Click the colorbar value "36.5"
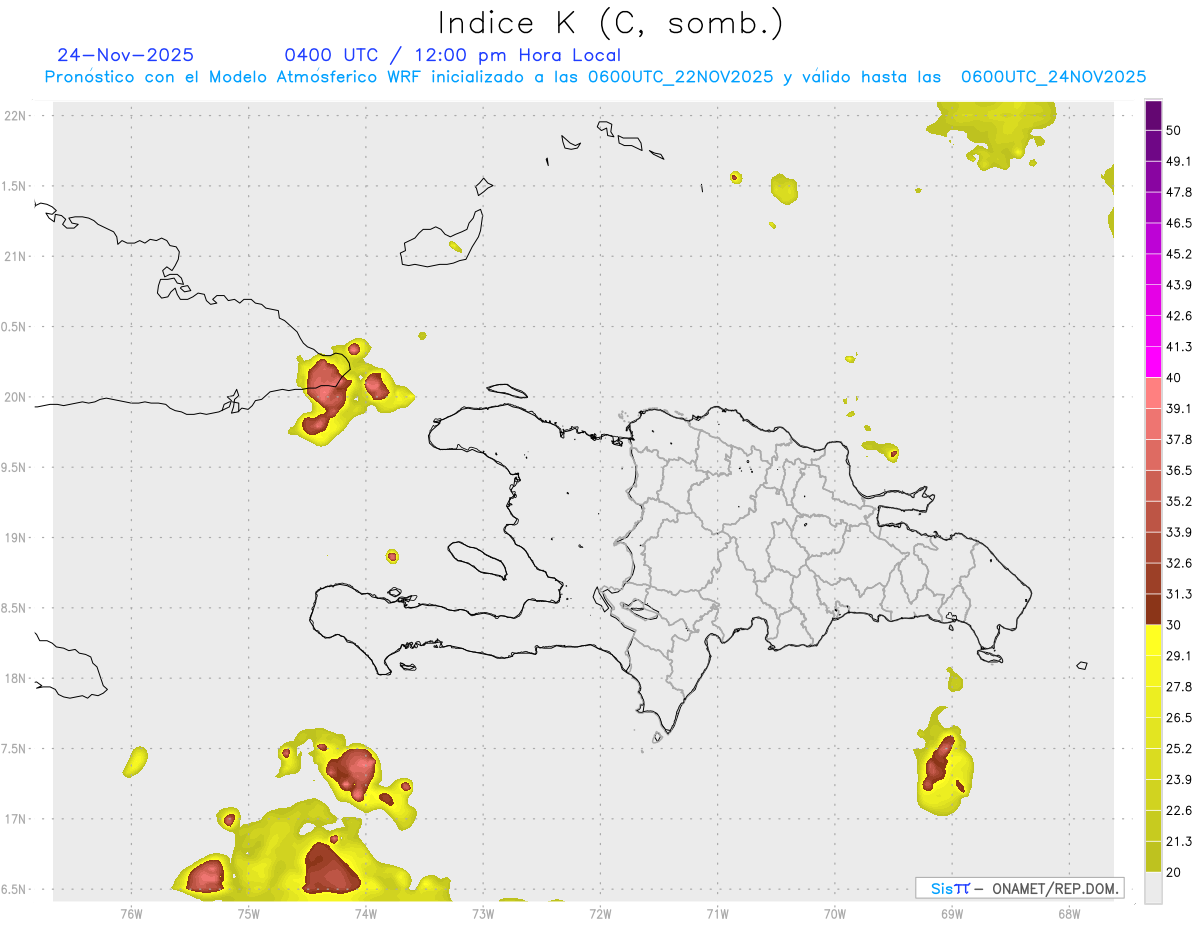 point(1179,470)
